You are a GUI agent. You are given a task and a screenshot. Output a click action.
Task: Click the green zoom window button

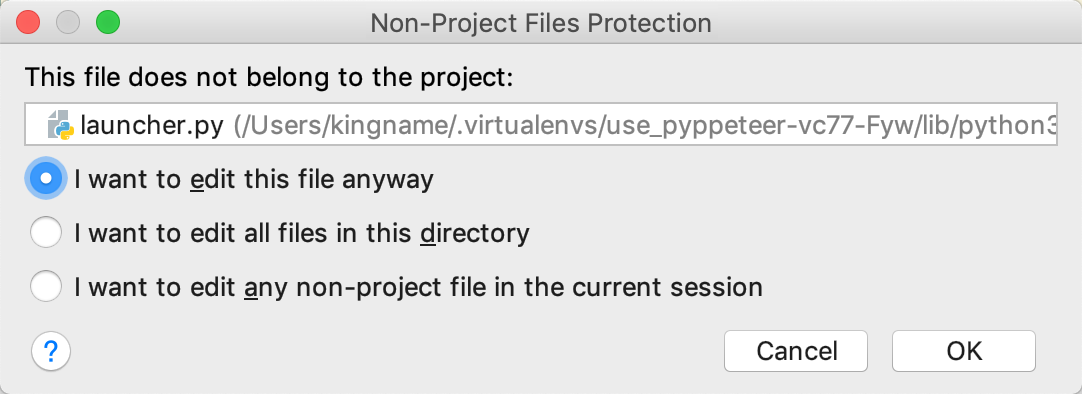pyautogui.click(x=108, y=23)
